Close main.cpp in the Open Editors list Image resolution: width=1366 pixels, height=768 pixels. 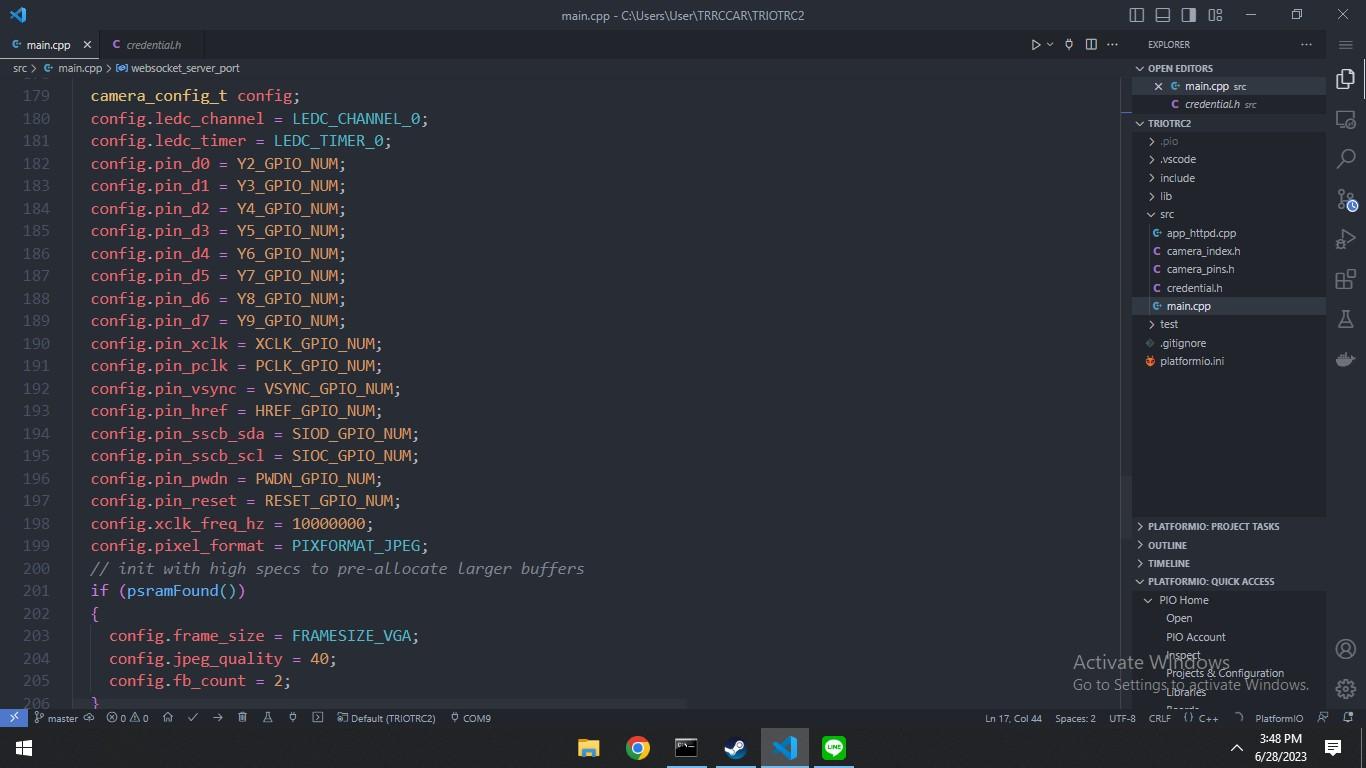[1159, 86]
